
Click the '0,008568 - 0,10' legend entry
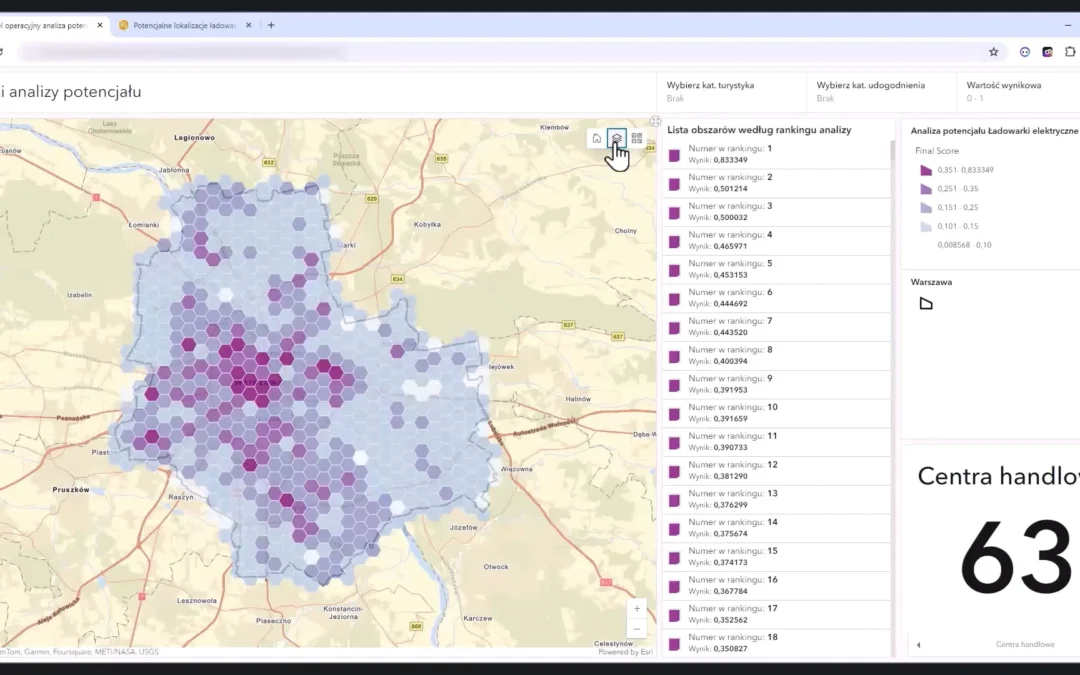tap(964, 245)
